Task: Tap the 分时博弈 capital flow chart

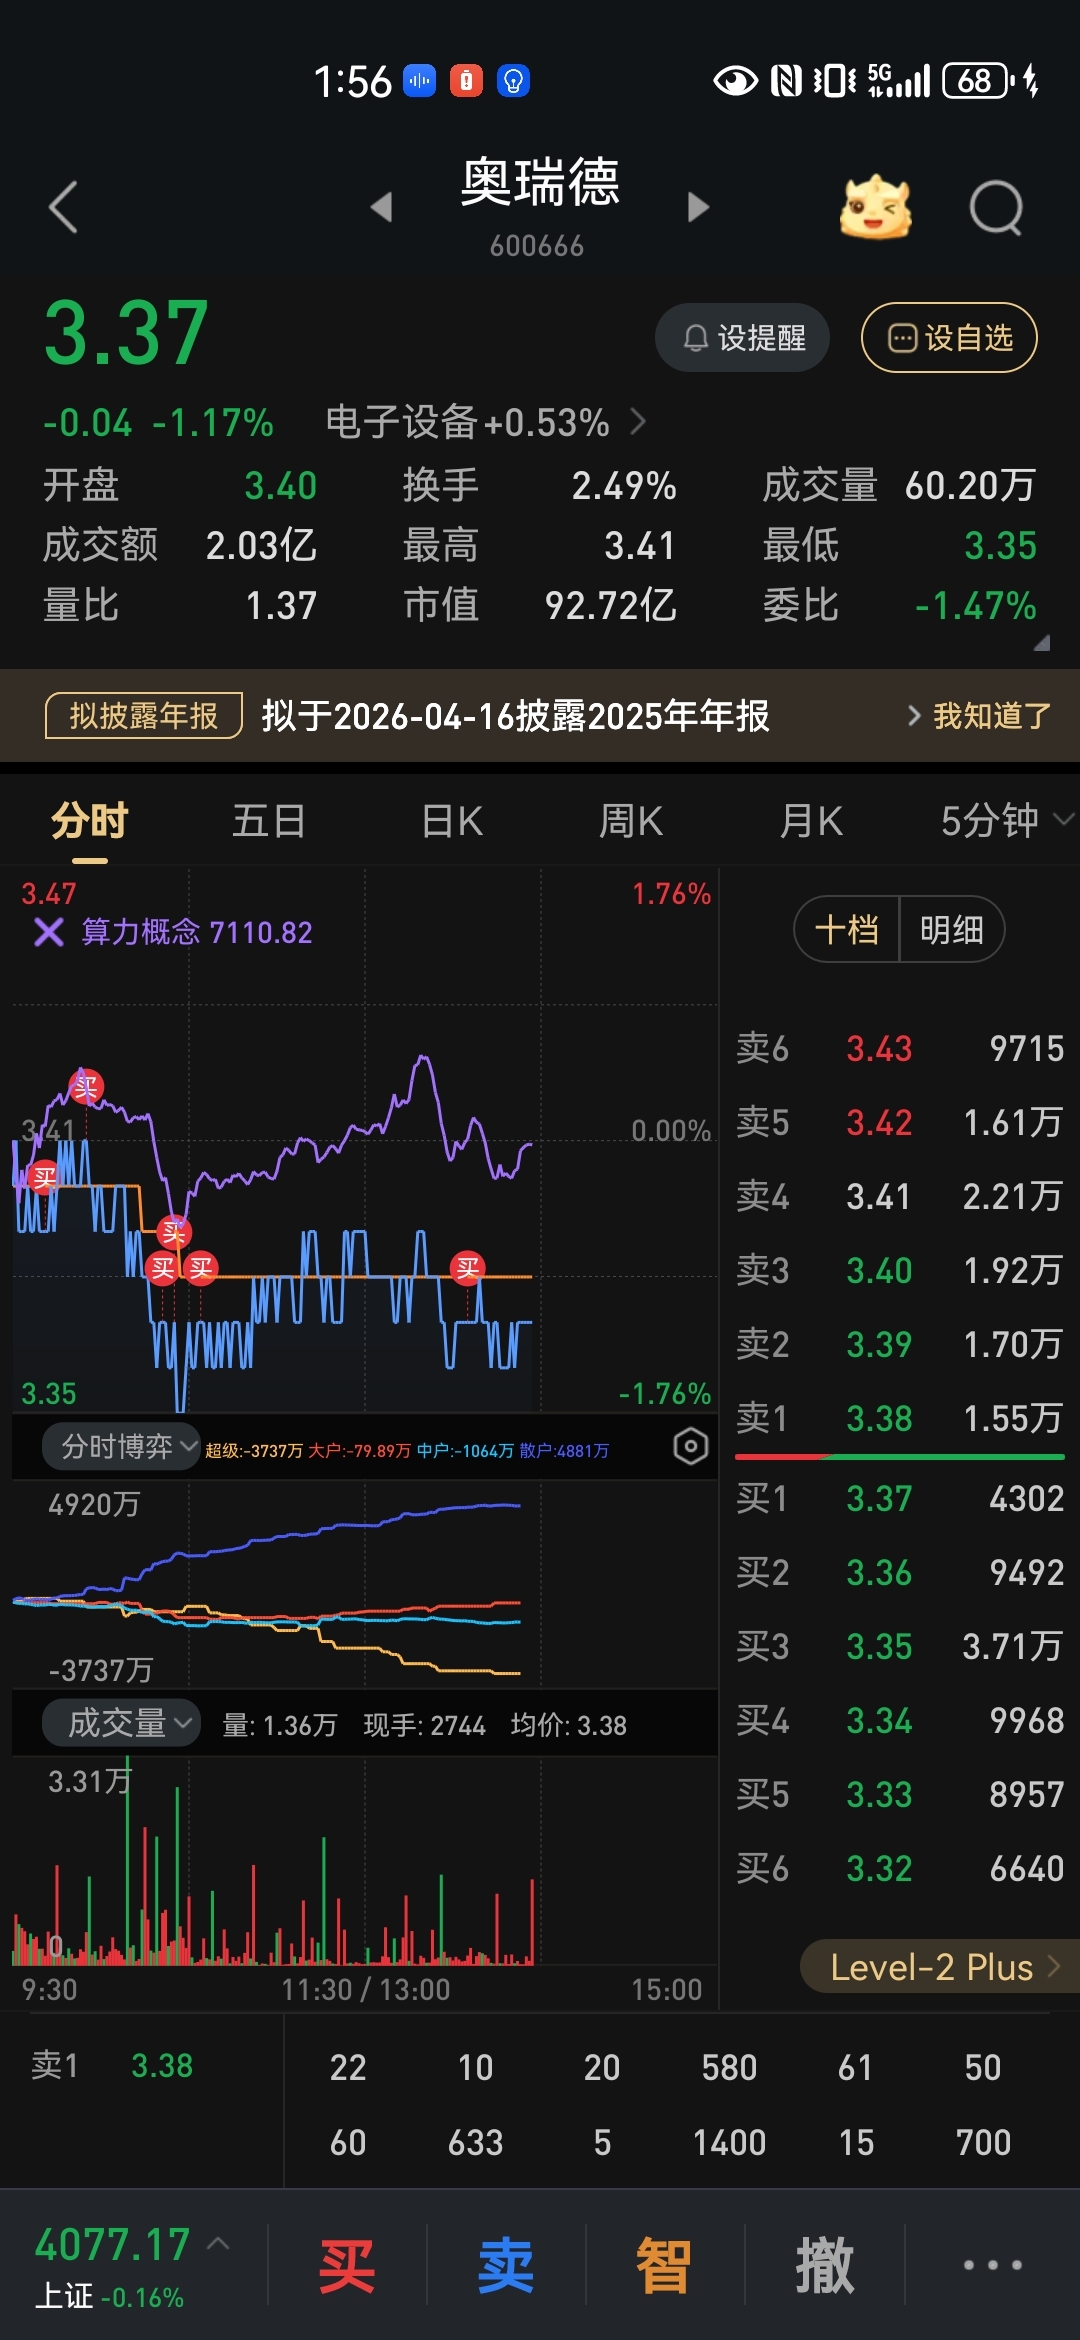Action: pos(365,1583)
